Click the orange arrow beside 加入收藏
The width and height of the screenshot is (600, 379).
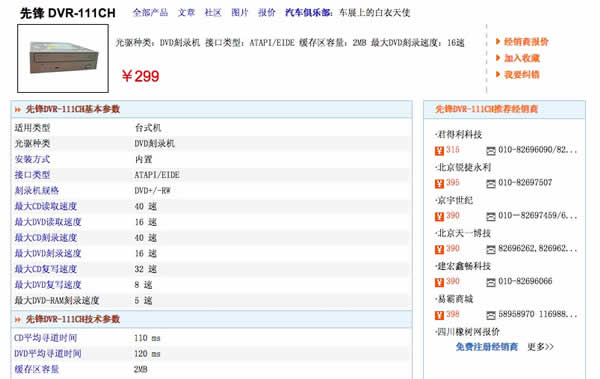(x=498, y=58)
